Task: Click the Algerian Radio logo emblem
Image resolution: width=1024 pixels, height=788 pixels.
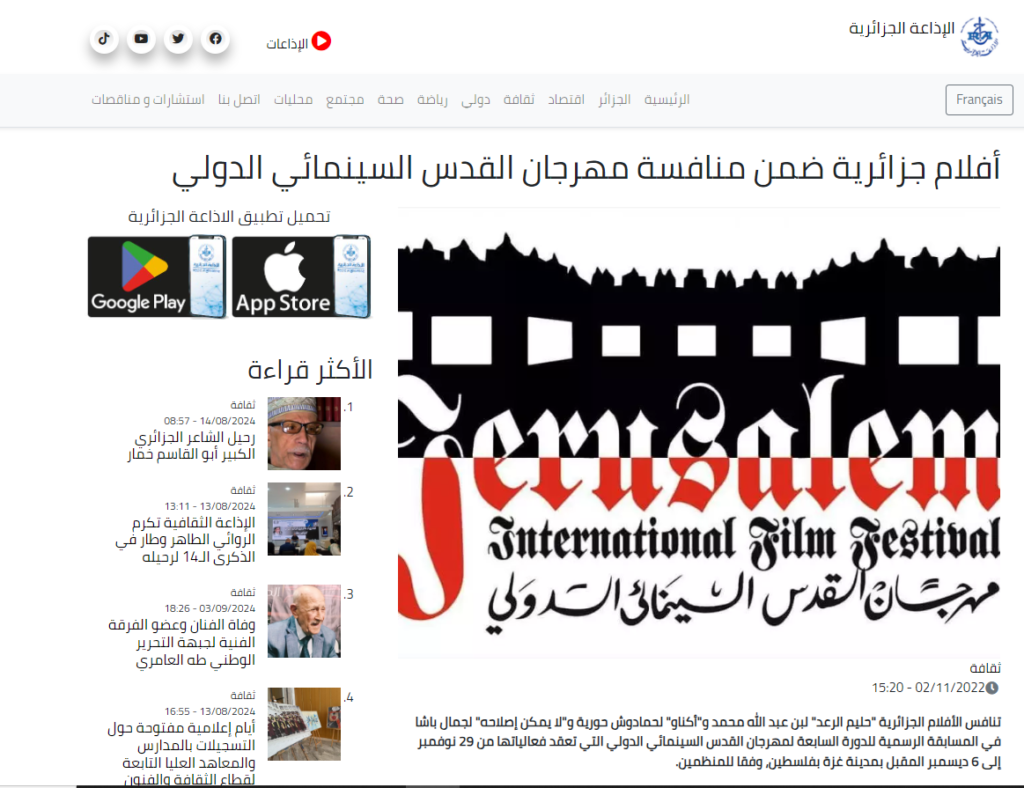Action: 979,37
